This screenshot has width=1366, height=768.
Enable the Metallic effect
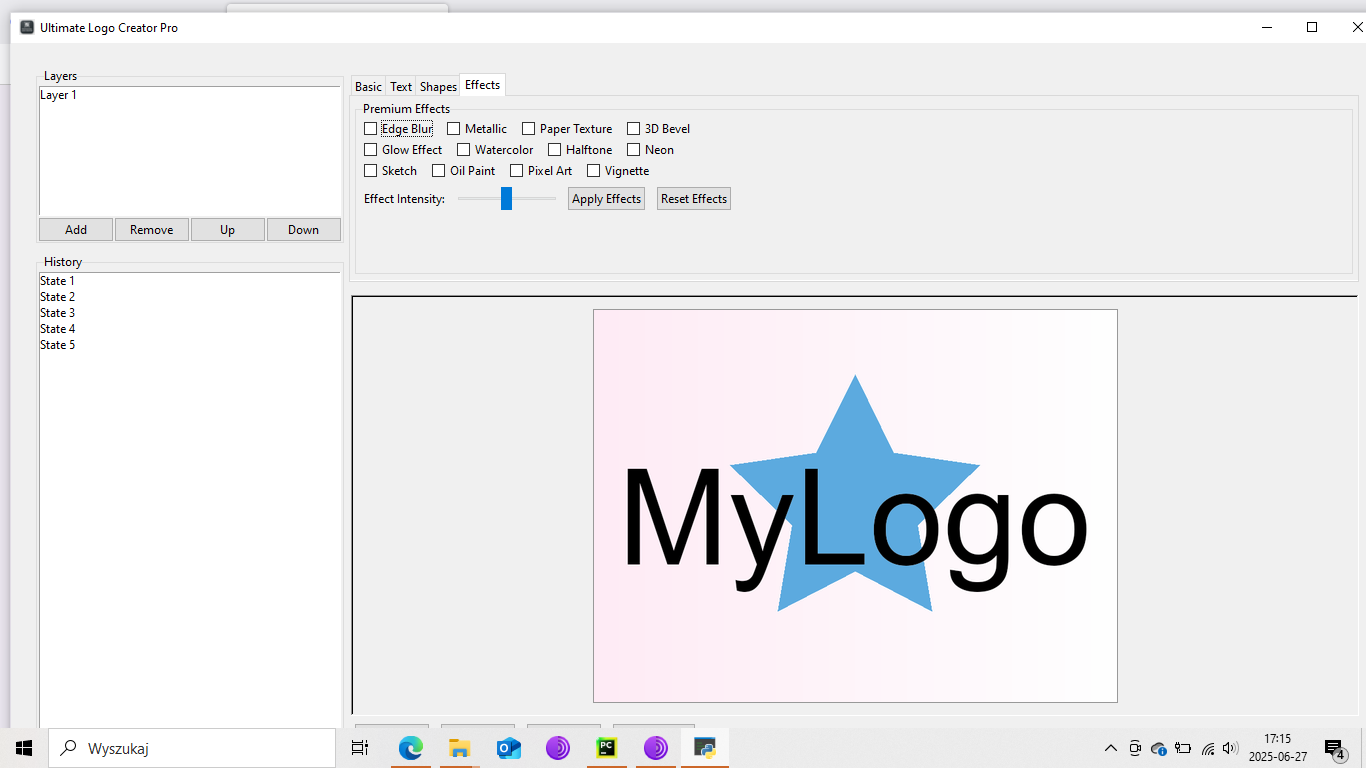(x=452, y=128)
